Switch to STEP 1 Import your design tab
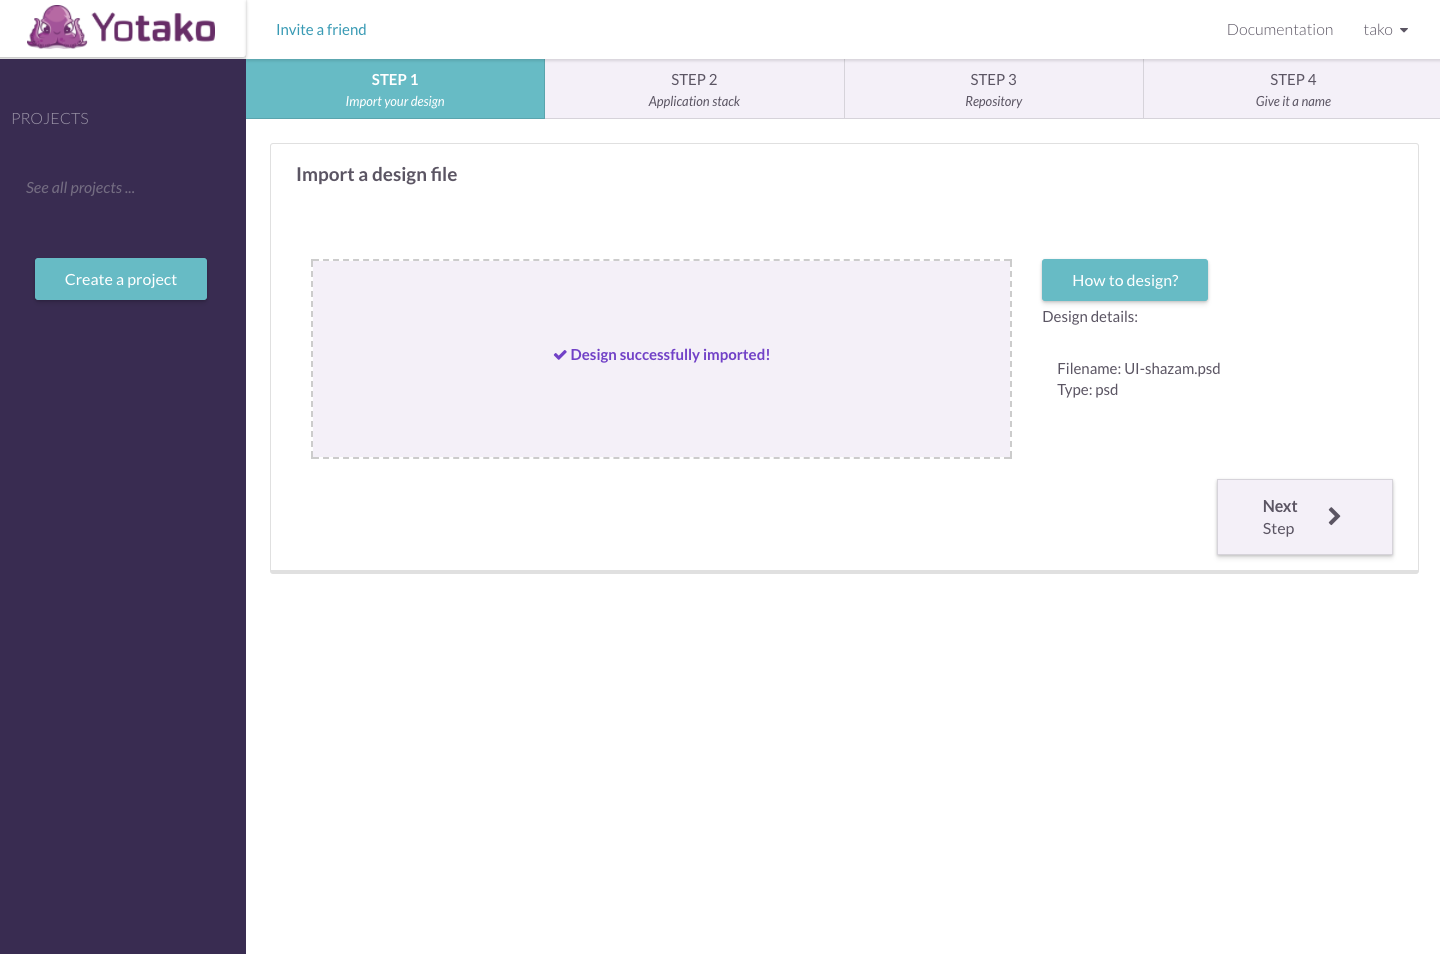This screenshot has width=1440, height=954. coord(395,89)
